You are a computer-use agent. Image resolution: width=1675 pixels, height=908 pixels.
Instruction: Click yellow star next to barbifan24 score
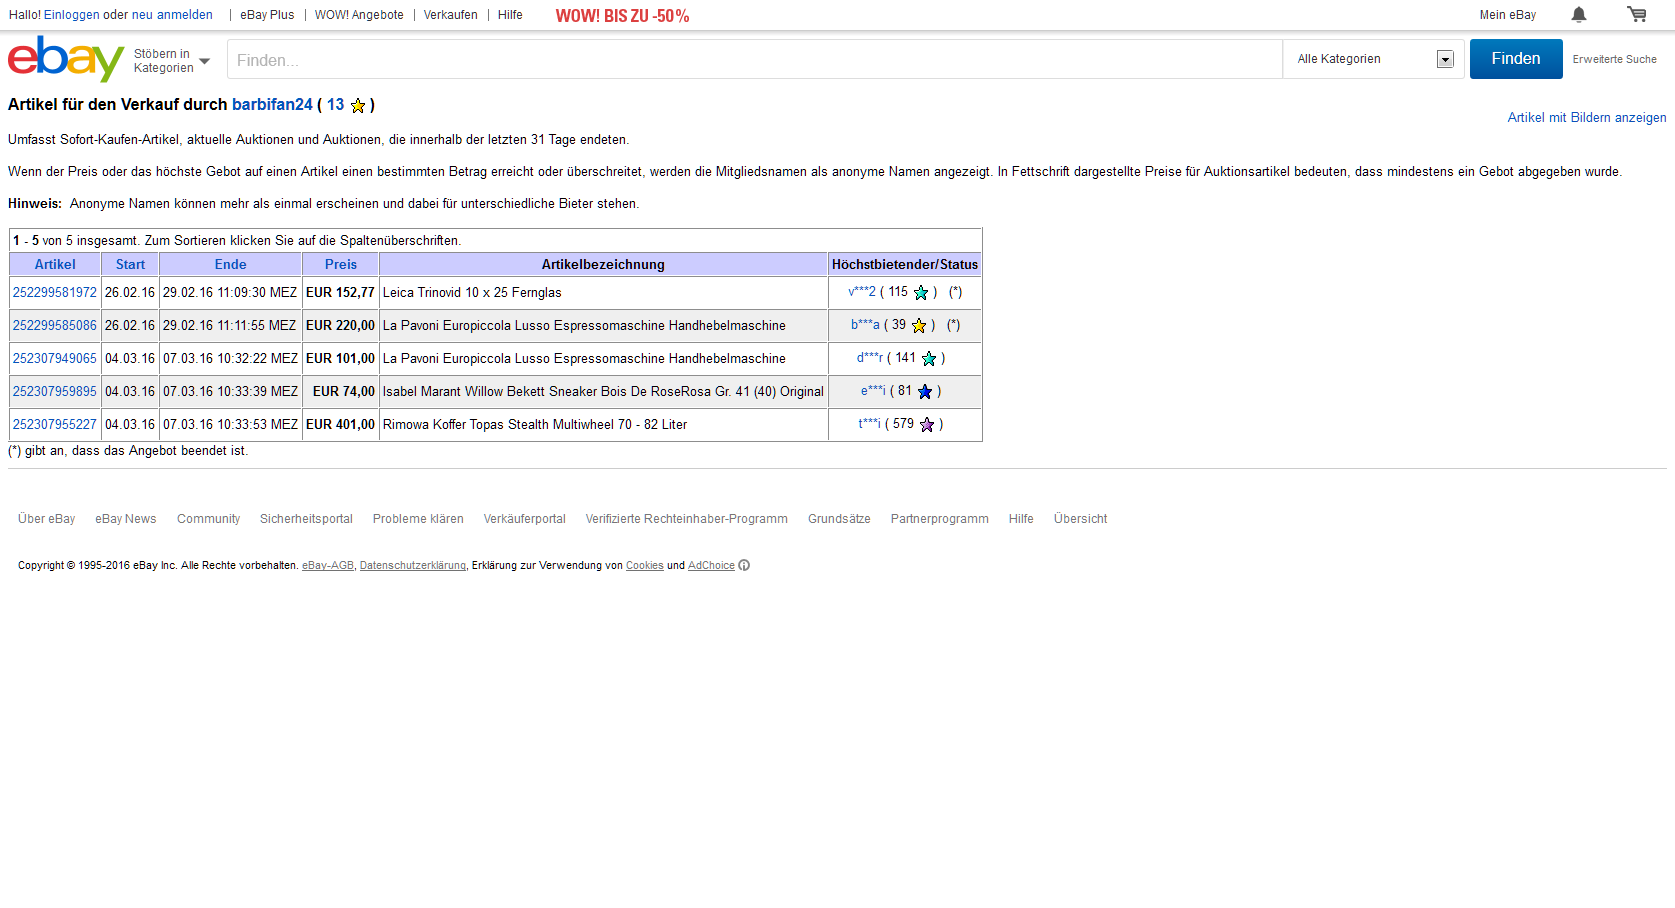point(358,105)
